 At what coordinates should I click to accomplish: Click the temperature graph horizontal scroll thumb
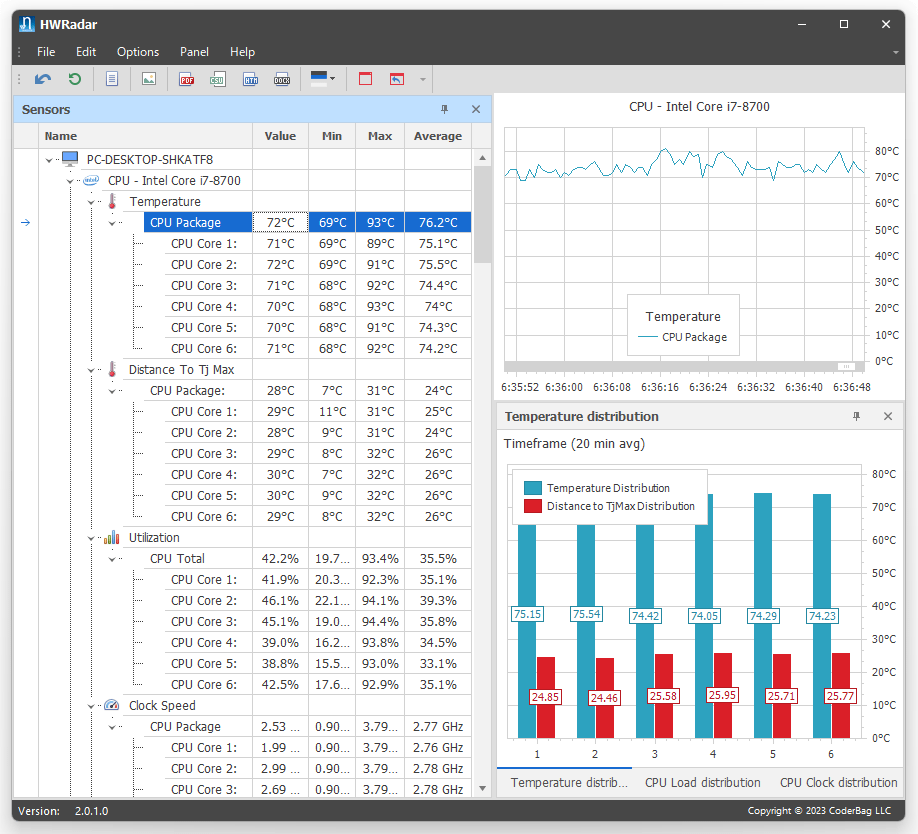847,366
